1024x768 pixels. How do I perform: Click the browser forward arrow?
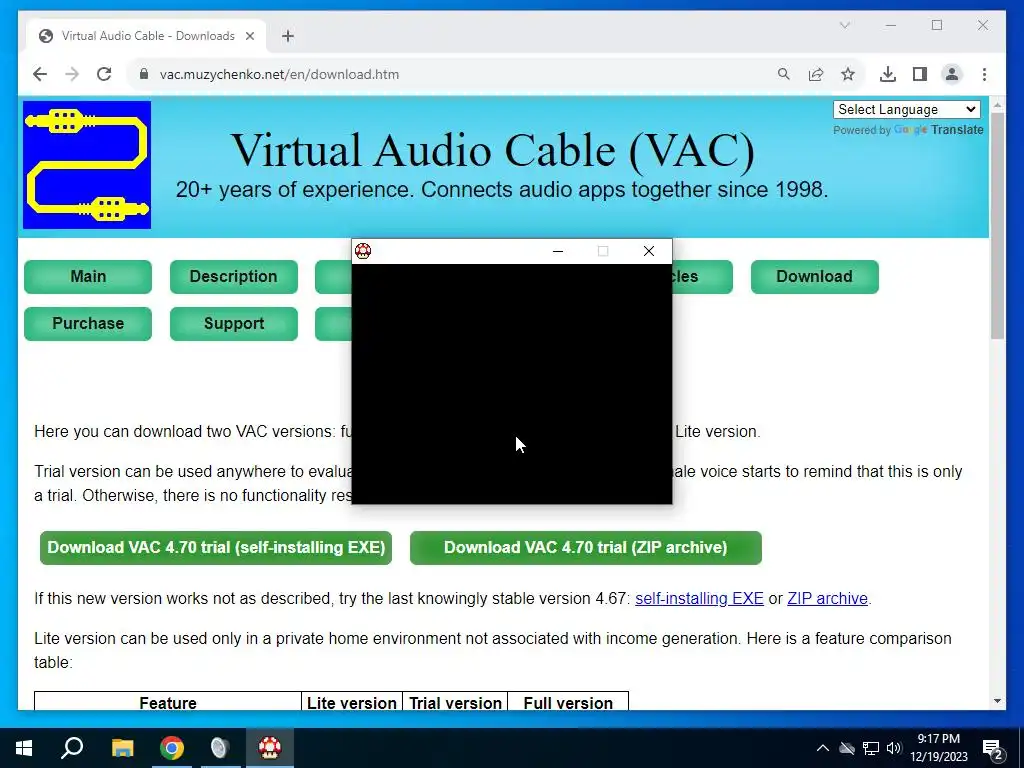(72, 74)
